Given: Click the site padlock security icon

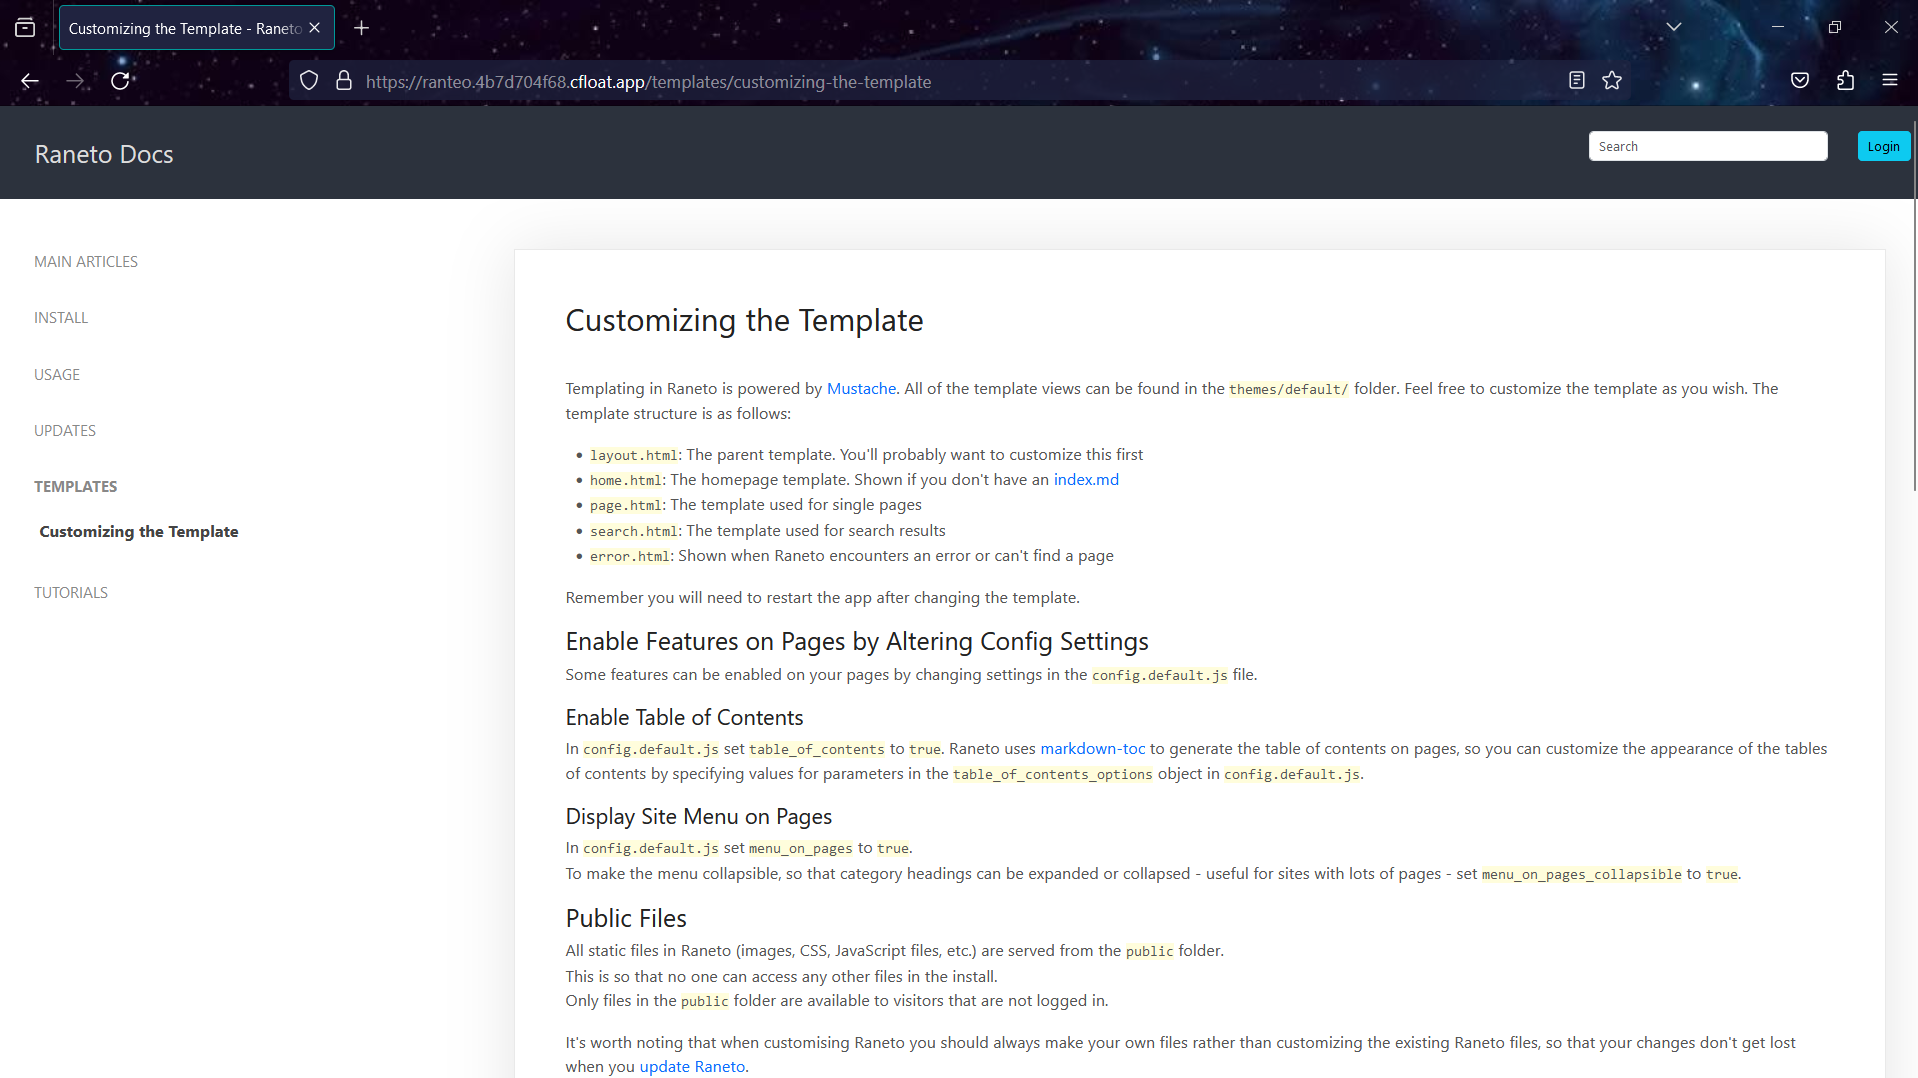Looking at the screenshot, I should point(343,81).
